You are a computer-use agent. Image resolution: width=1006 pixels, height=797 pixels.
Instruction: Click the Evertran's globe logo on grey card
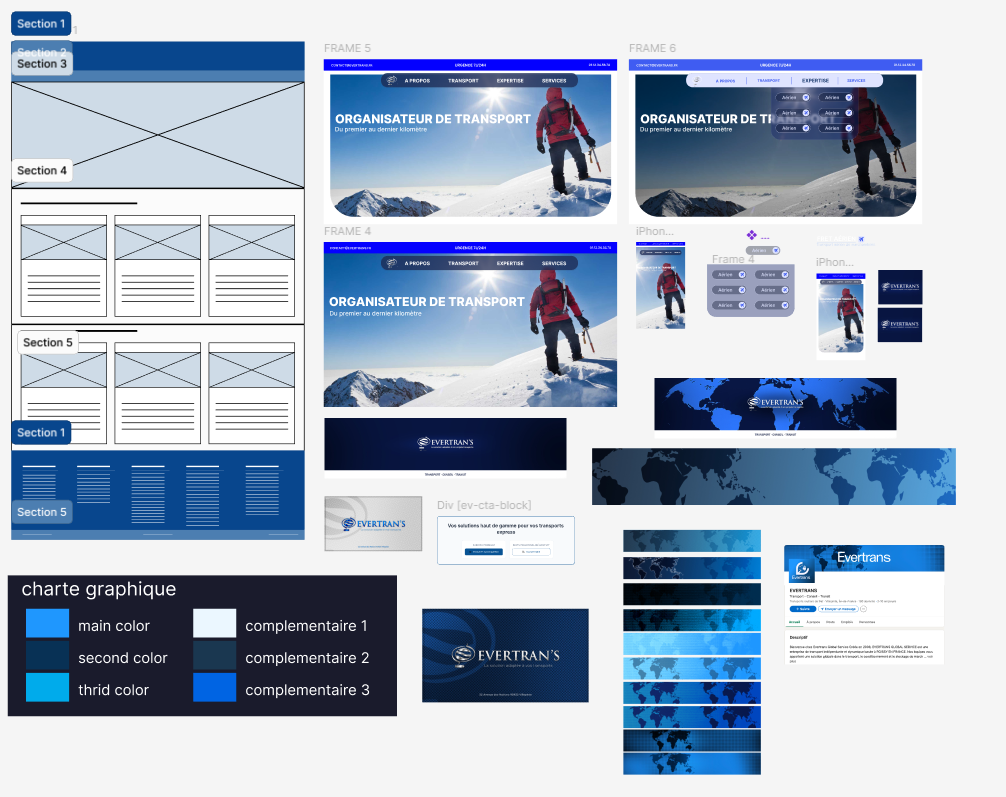[348, 523]
